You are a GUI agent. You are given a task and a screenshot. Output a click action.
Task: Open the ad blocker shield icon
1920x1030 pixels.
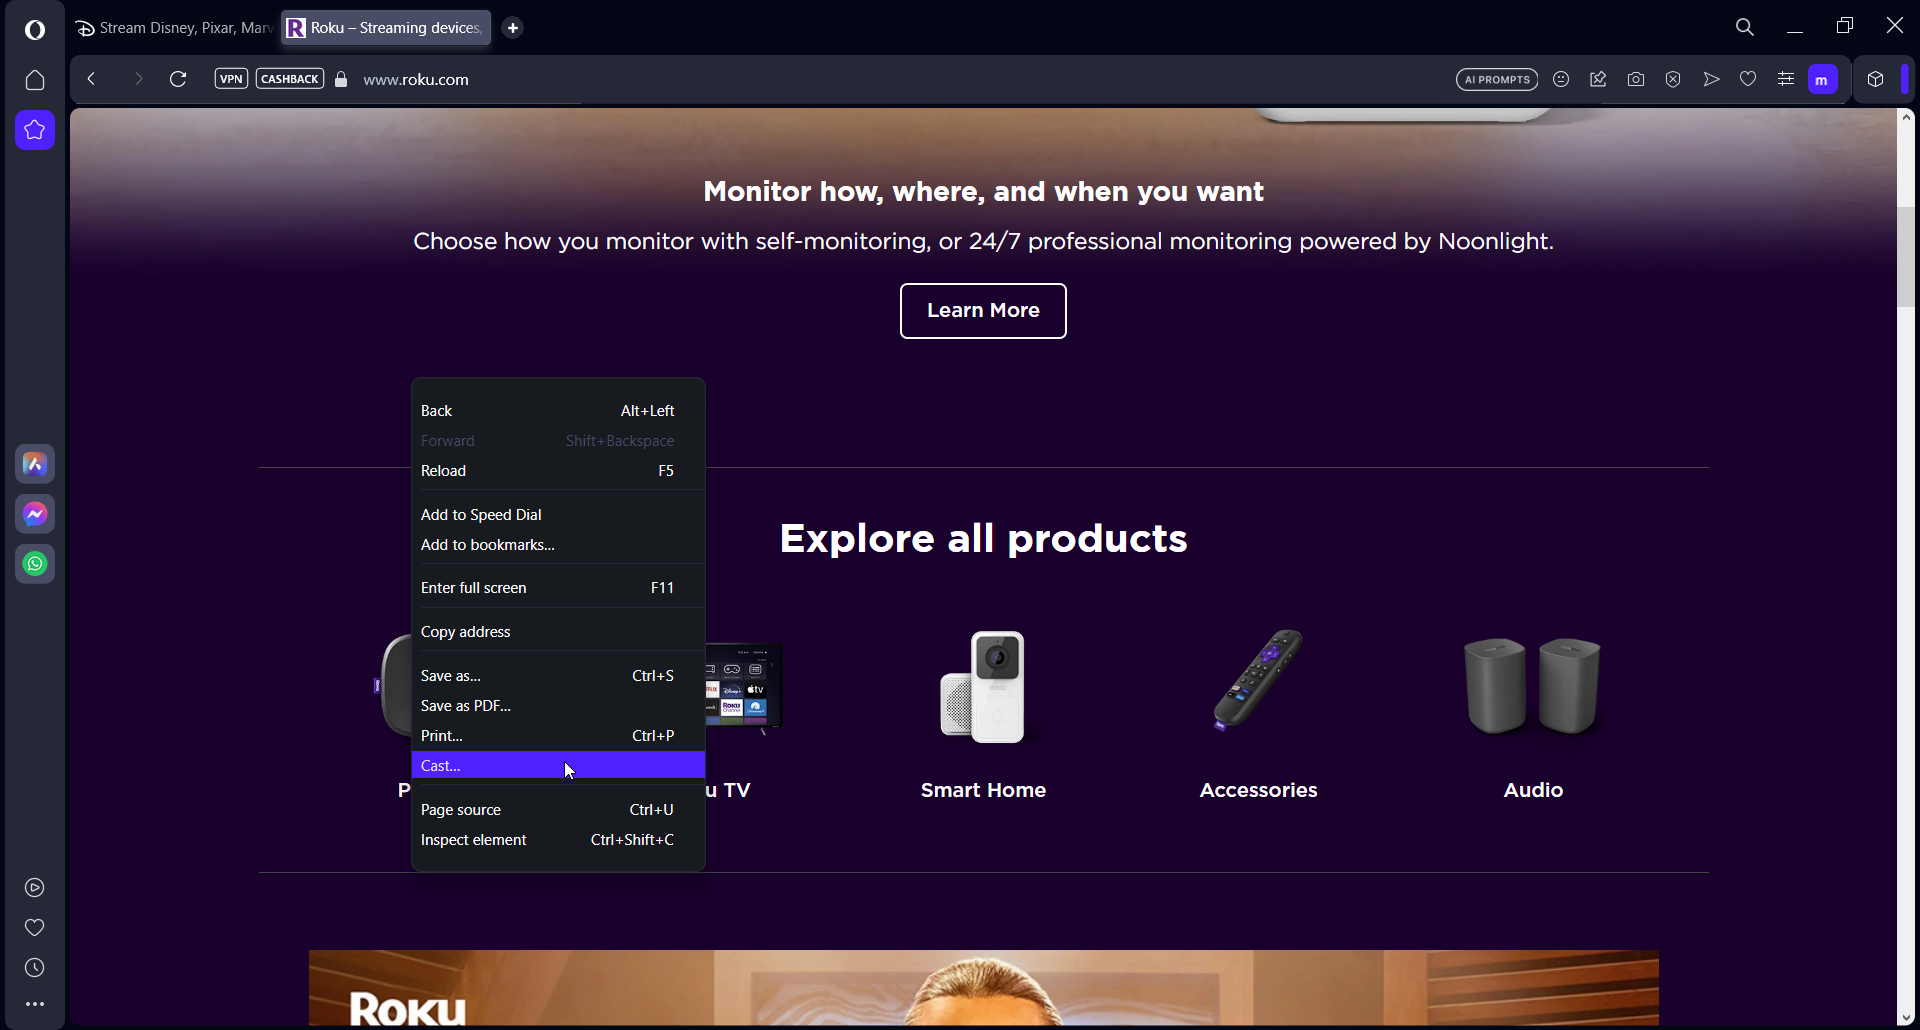1673,79
